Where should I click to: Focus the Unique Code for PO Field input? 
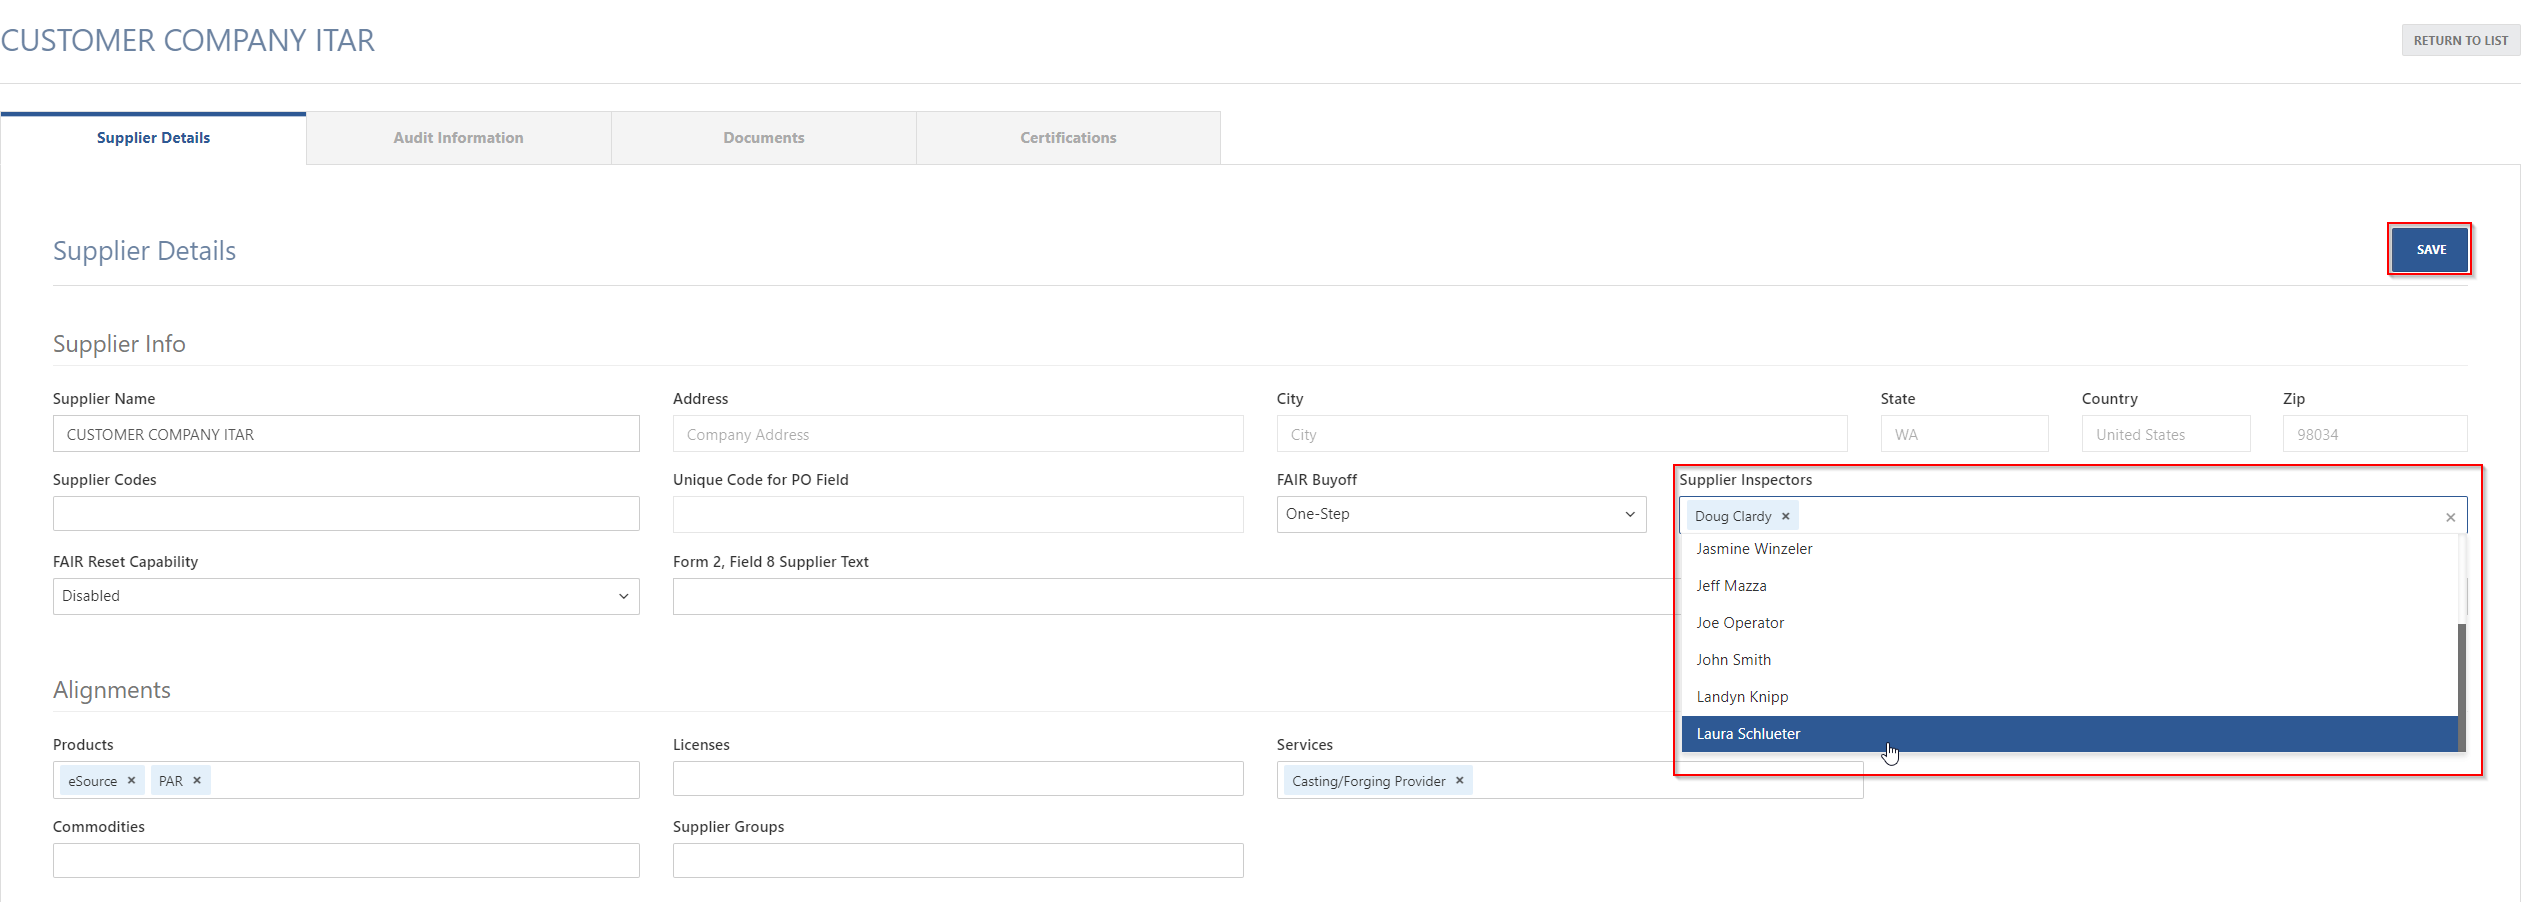(958, 514)
